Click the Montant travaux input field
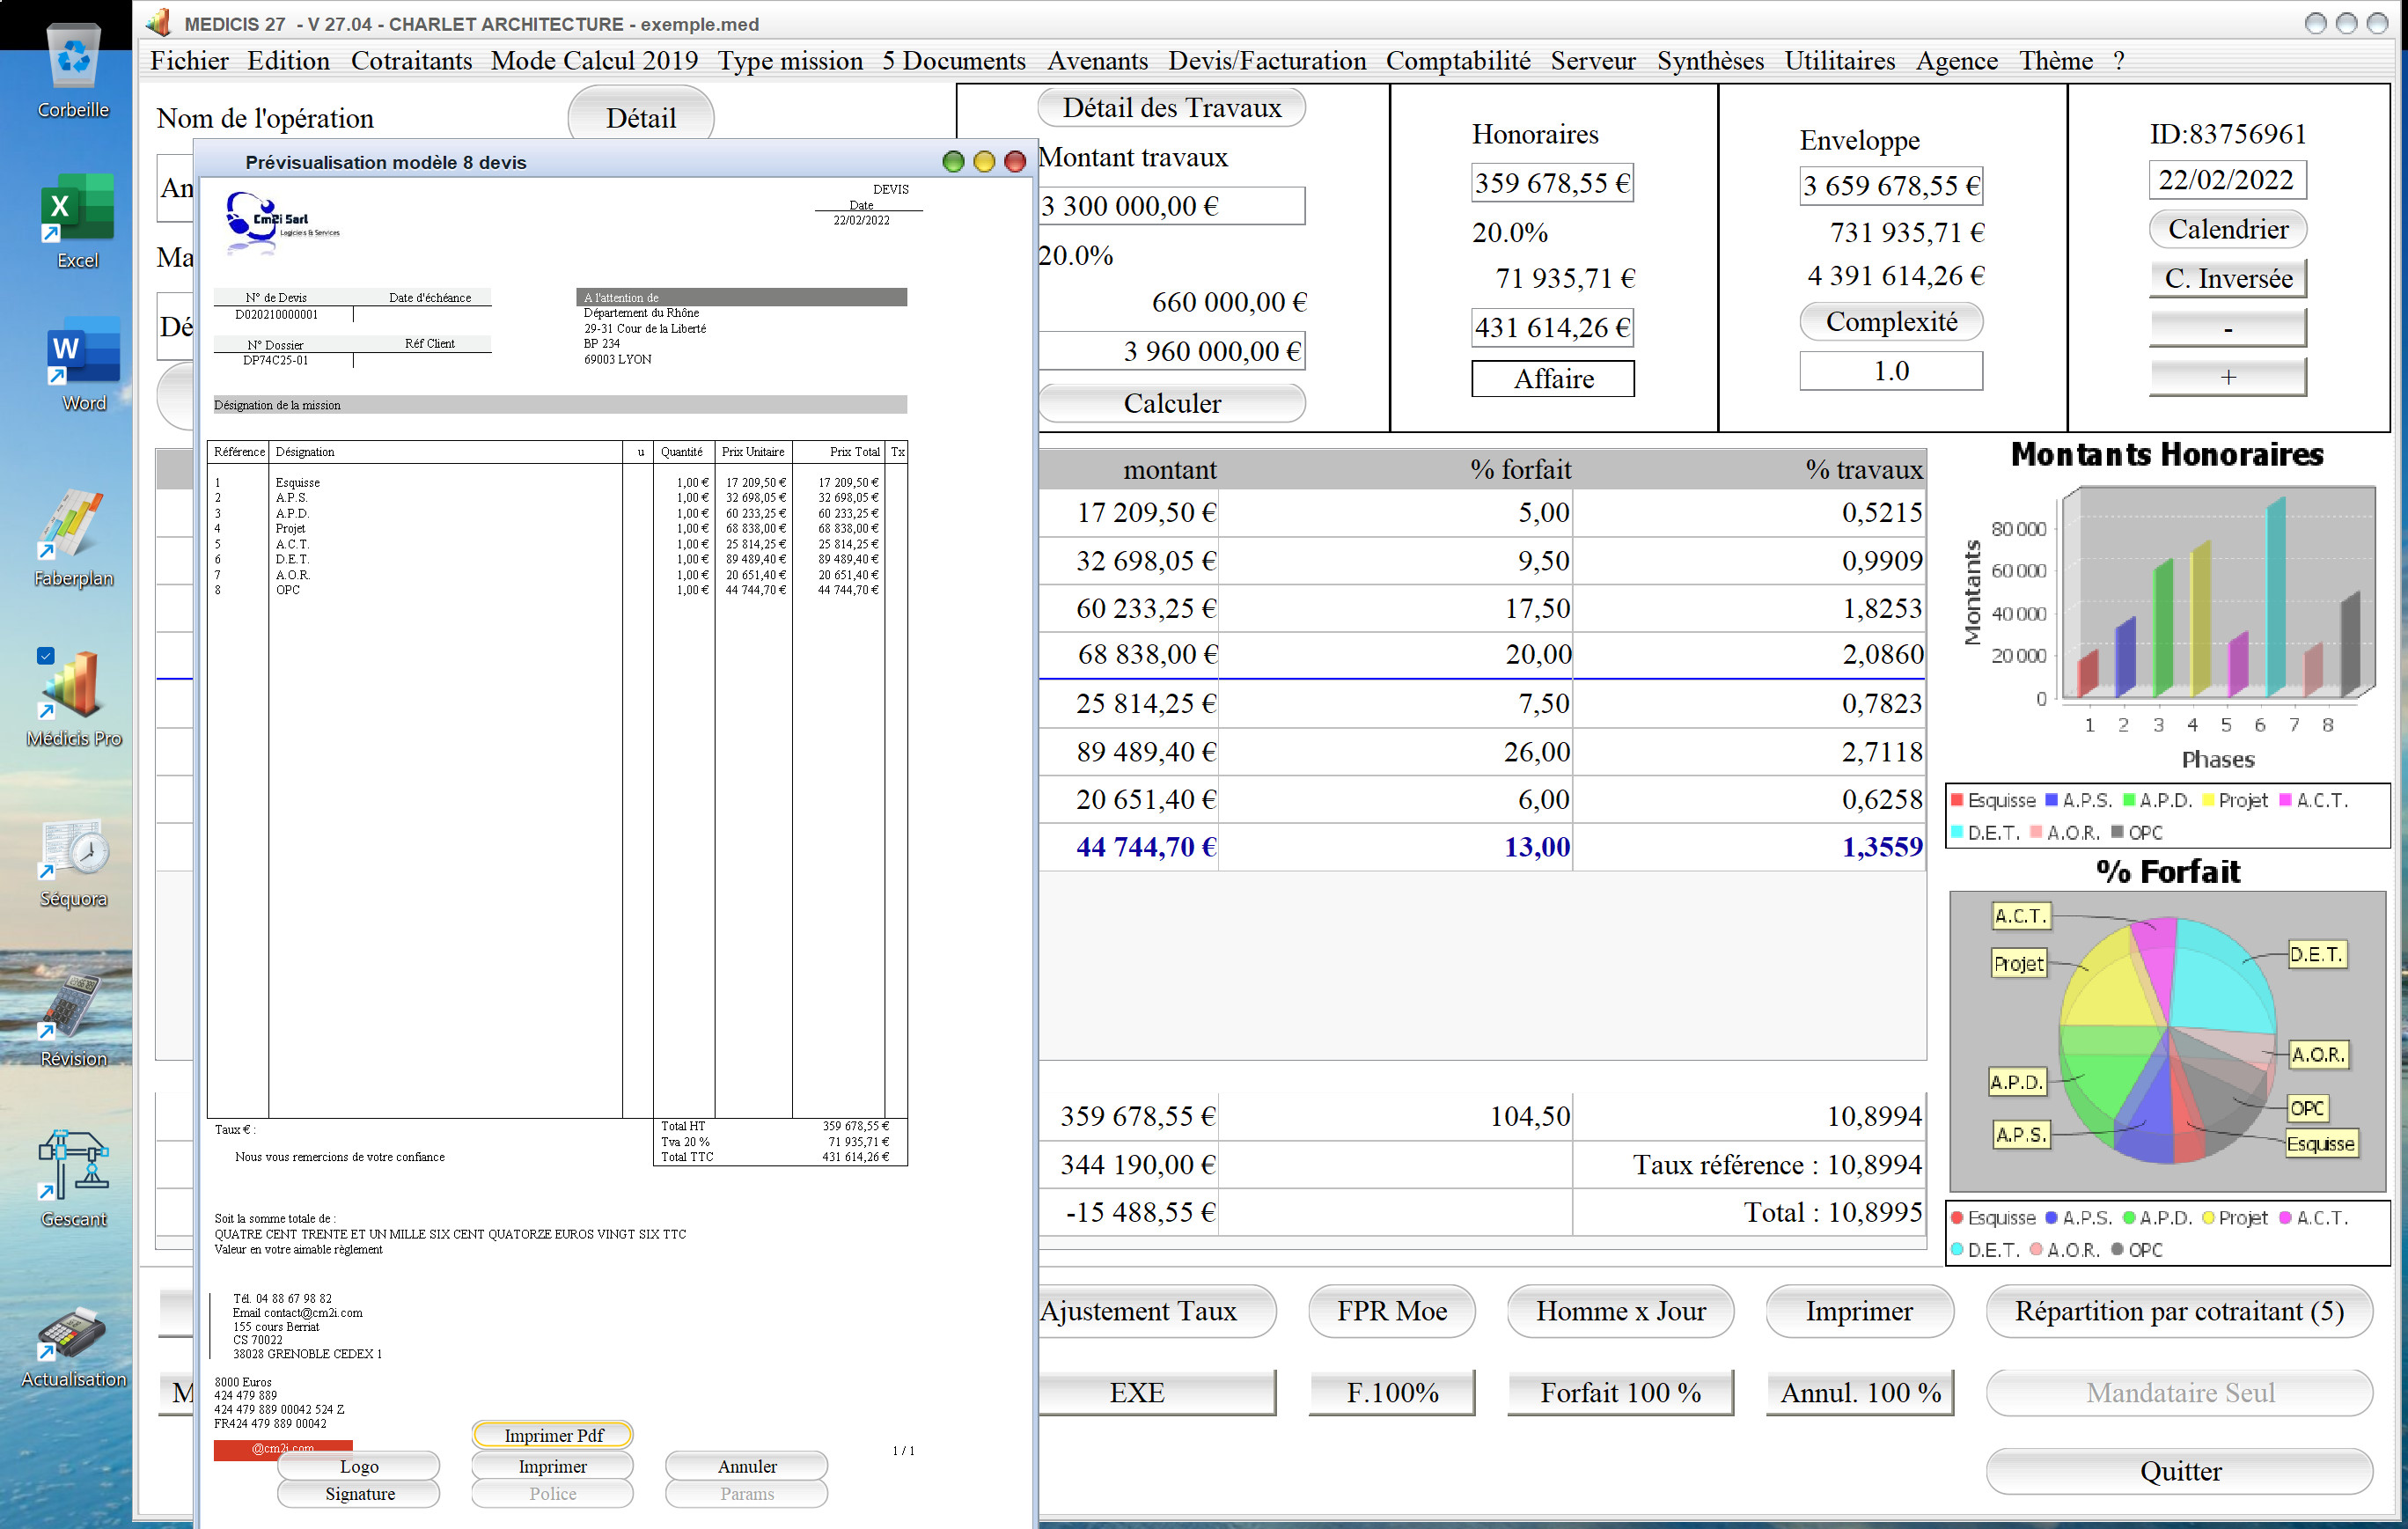This screenshot has width=2408, height=1529. coord(1172,206)
